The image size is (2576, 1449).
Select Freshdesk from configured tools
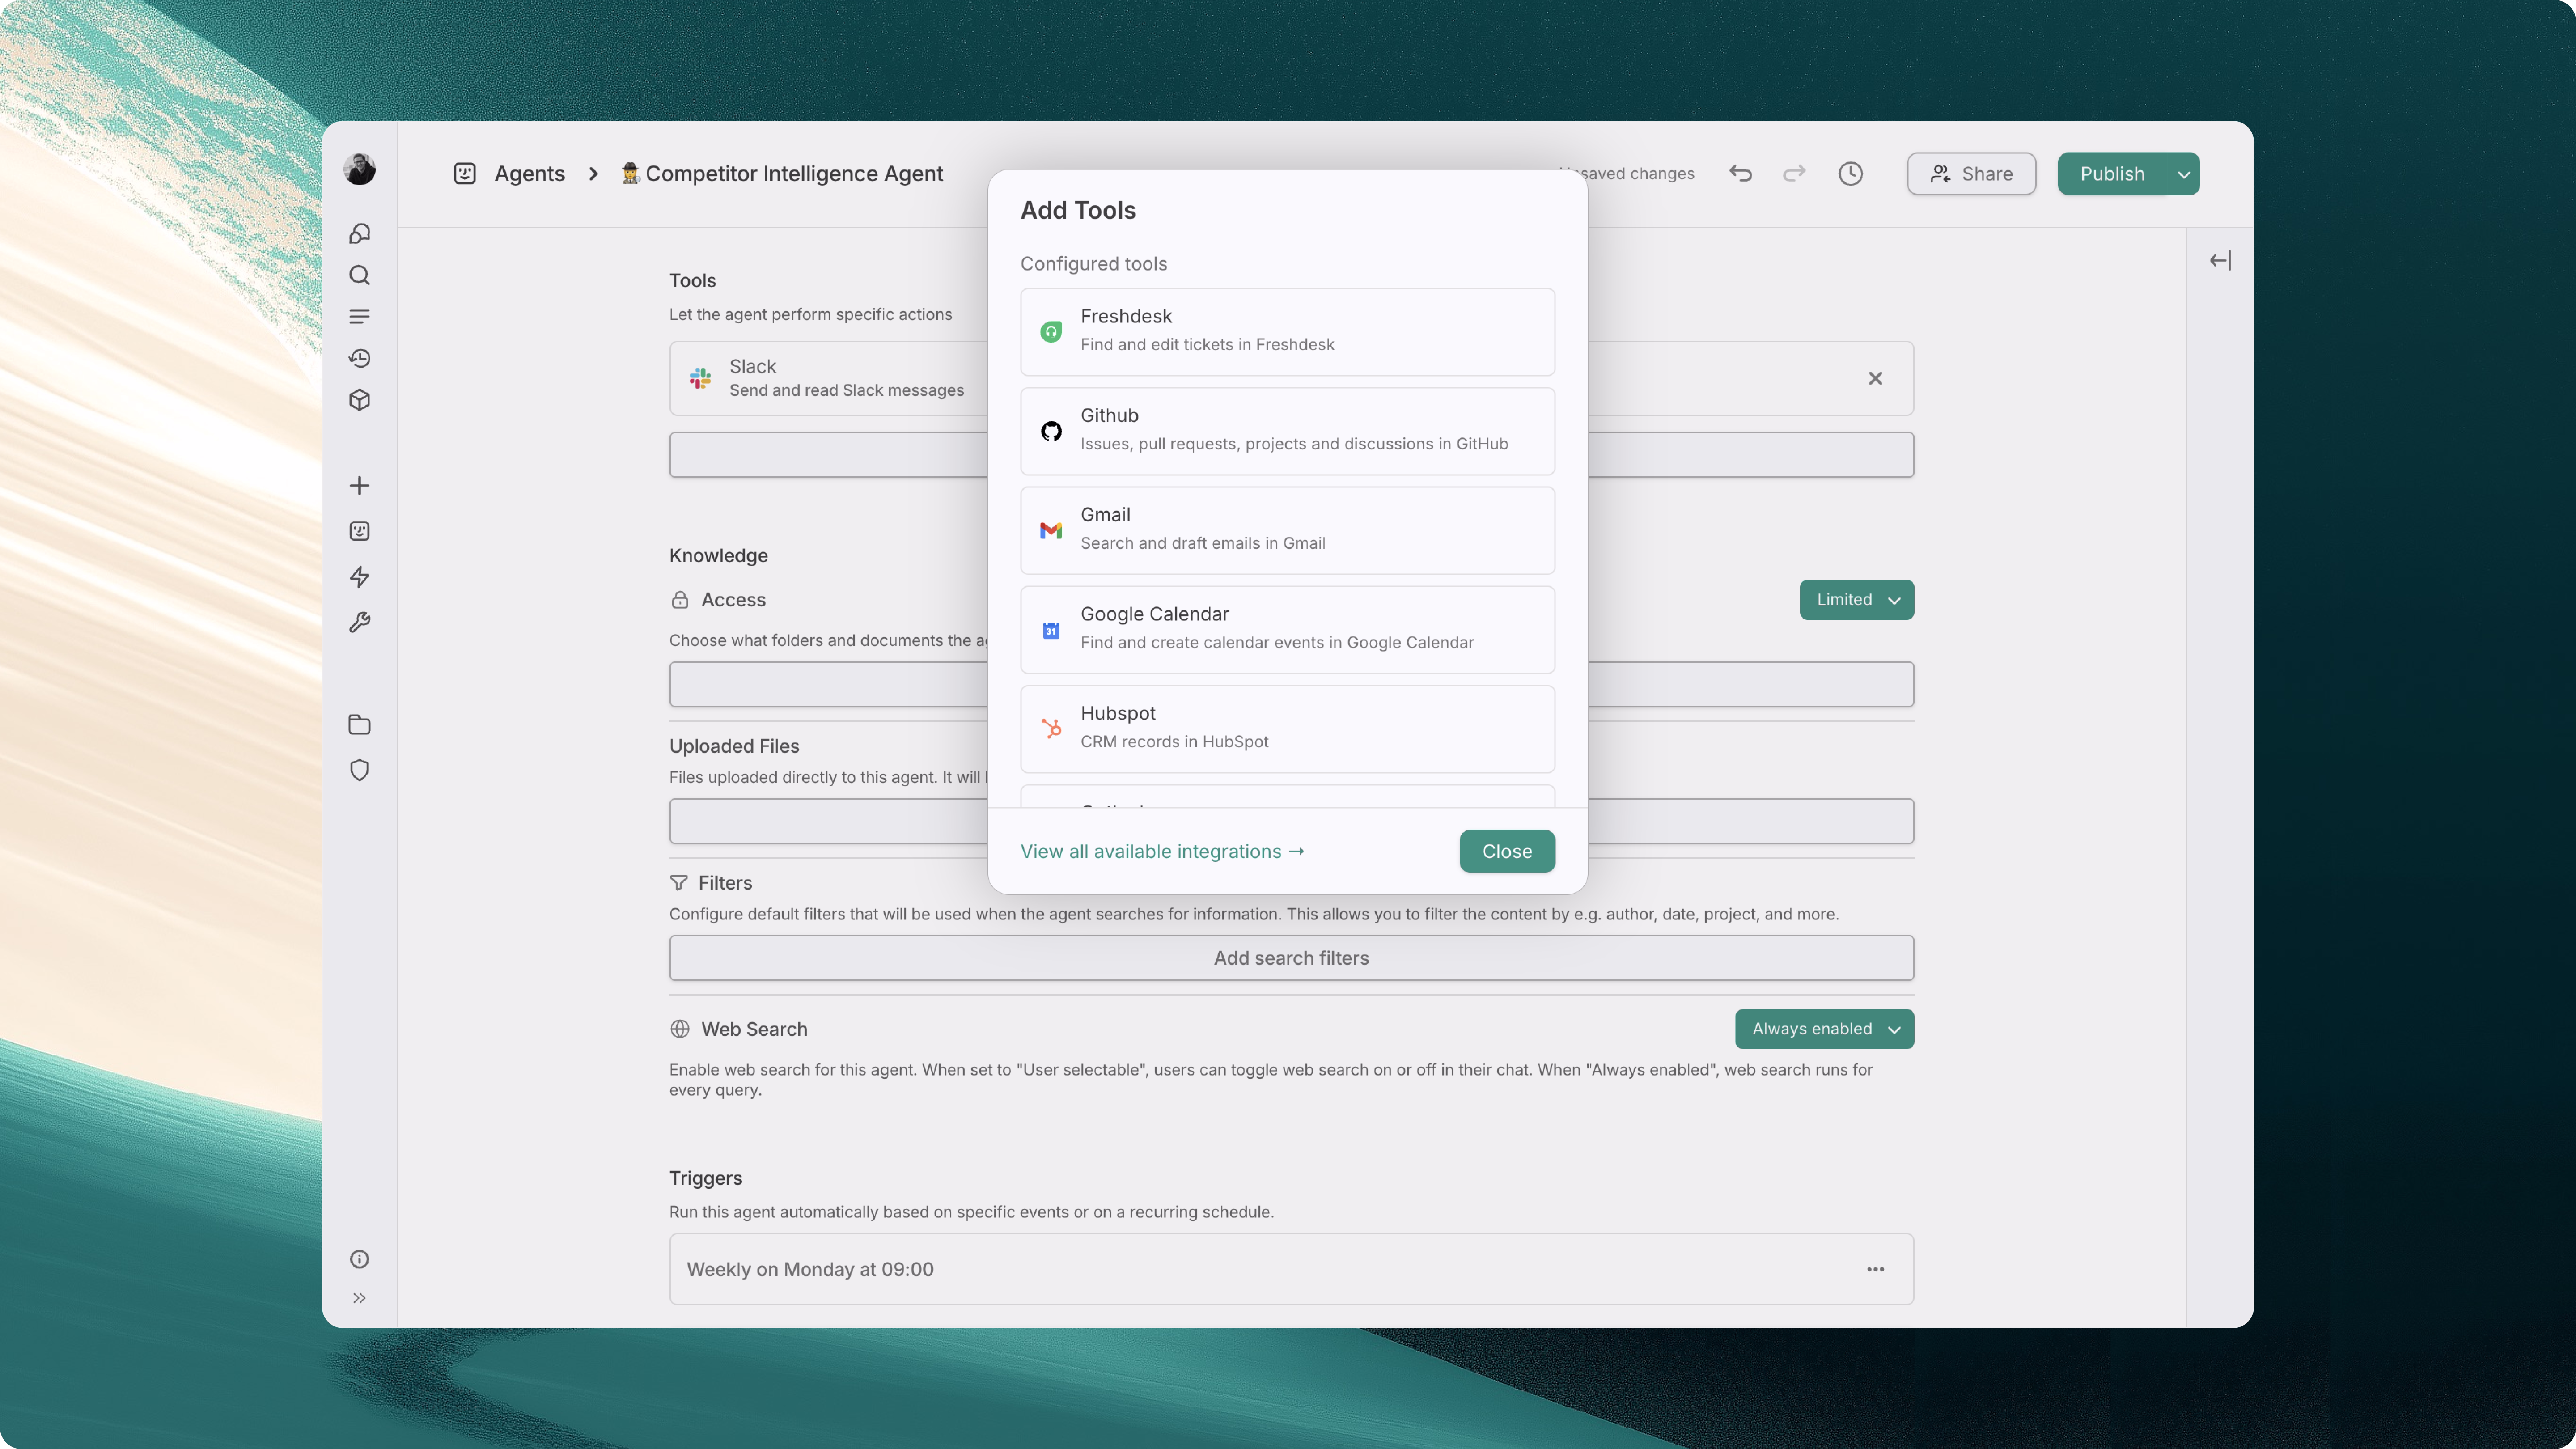1287,331
